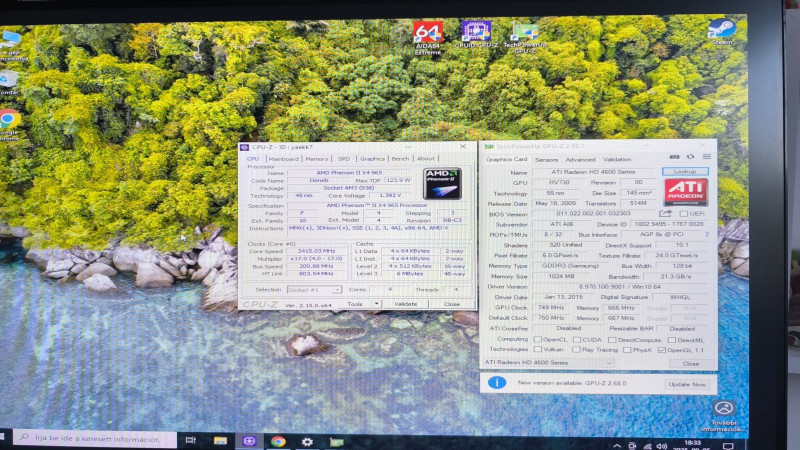Screen dimensions: 800x450
Task: Click the Close button in GPU-Z
Action: [x=691, y=364]
